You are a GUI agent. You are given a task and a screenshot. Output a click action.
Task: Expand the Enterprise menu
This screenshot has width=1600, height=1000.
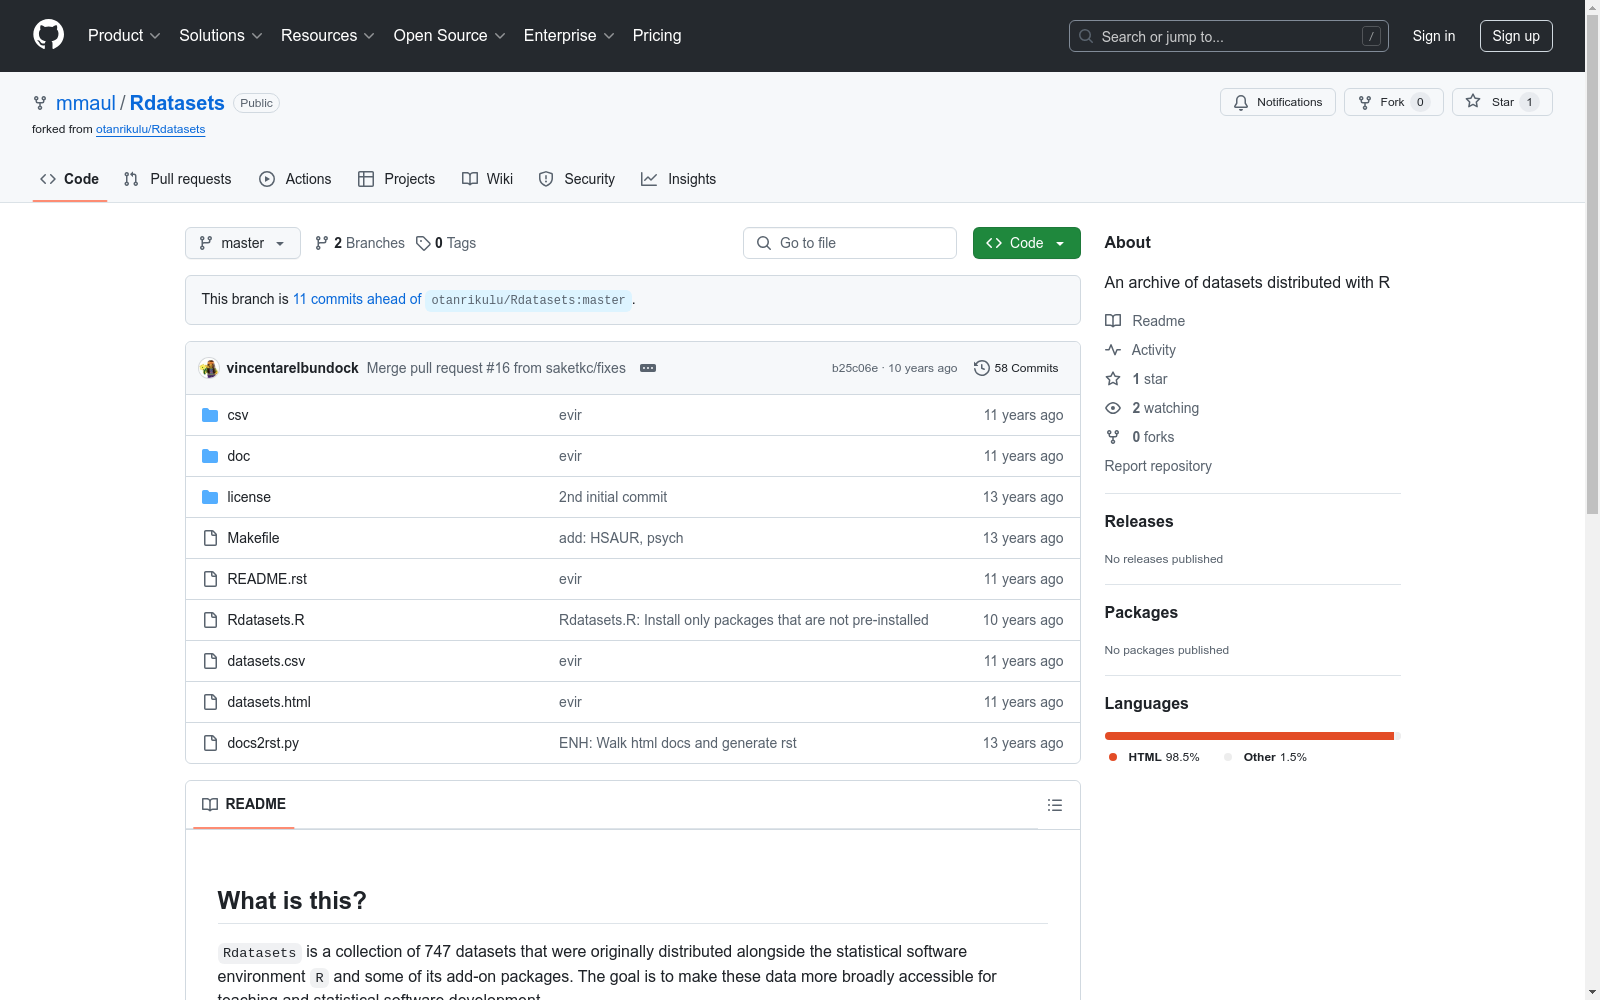[x=569, y=35]
